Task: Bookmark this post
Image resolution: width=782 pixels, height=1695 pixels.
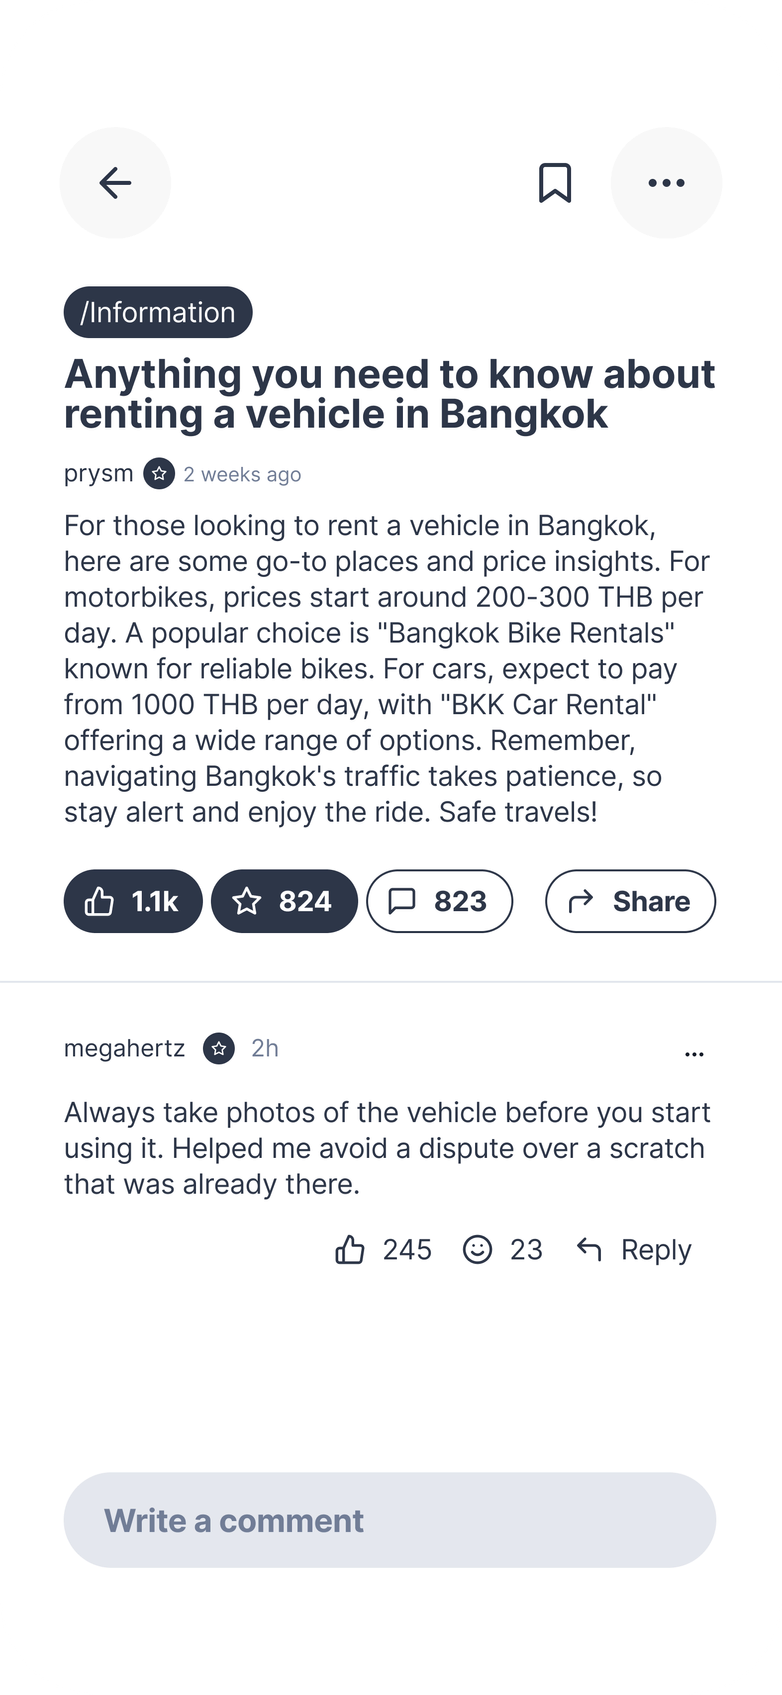Action: point(555,183)
